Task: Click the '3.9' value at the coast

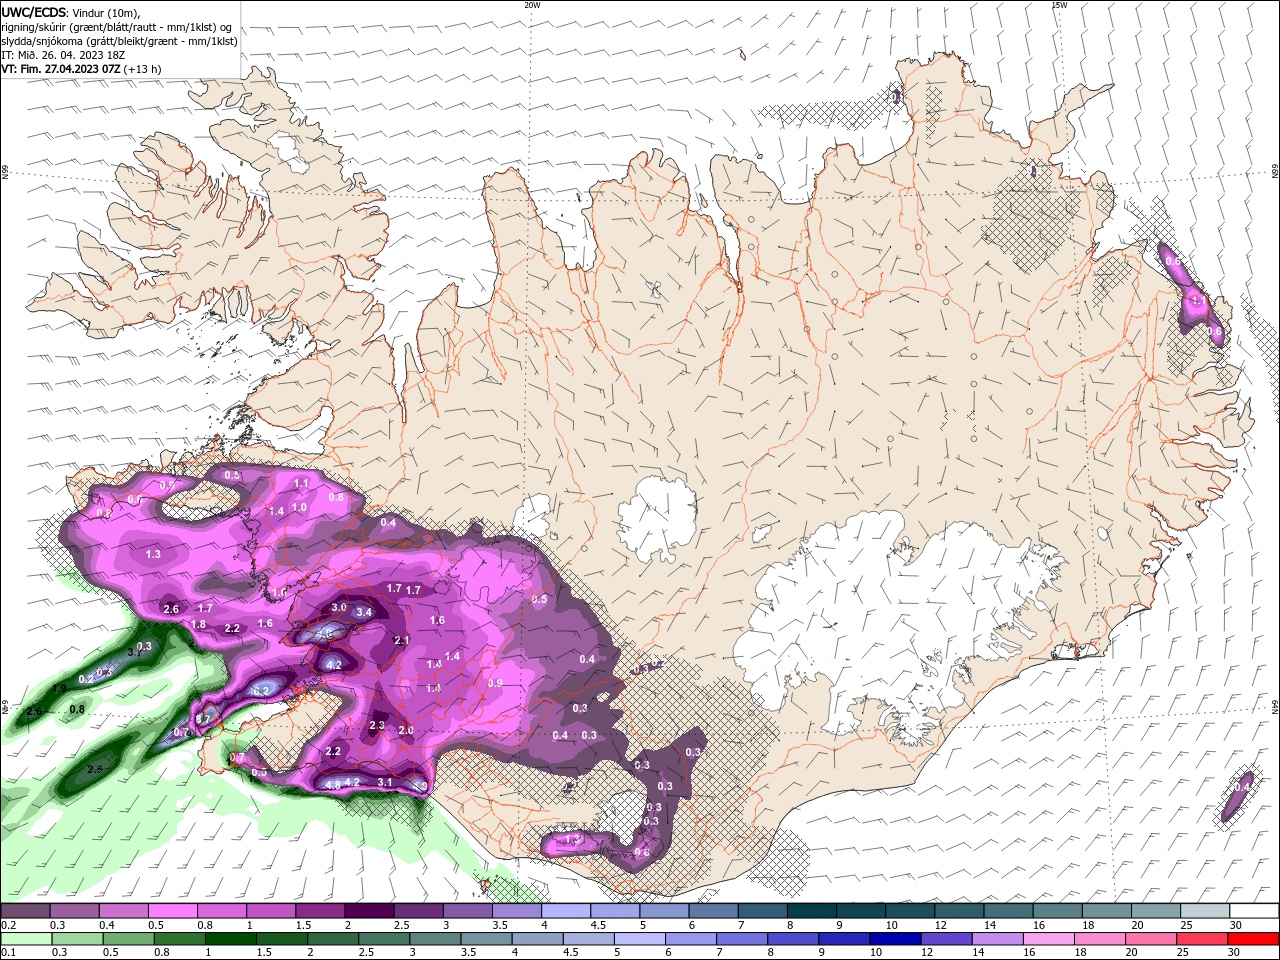Action: (x=420, y=787)
